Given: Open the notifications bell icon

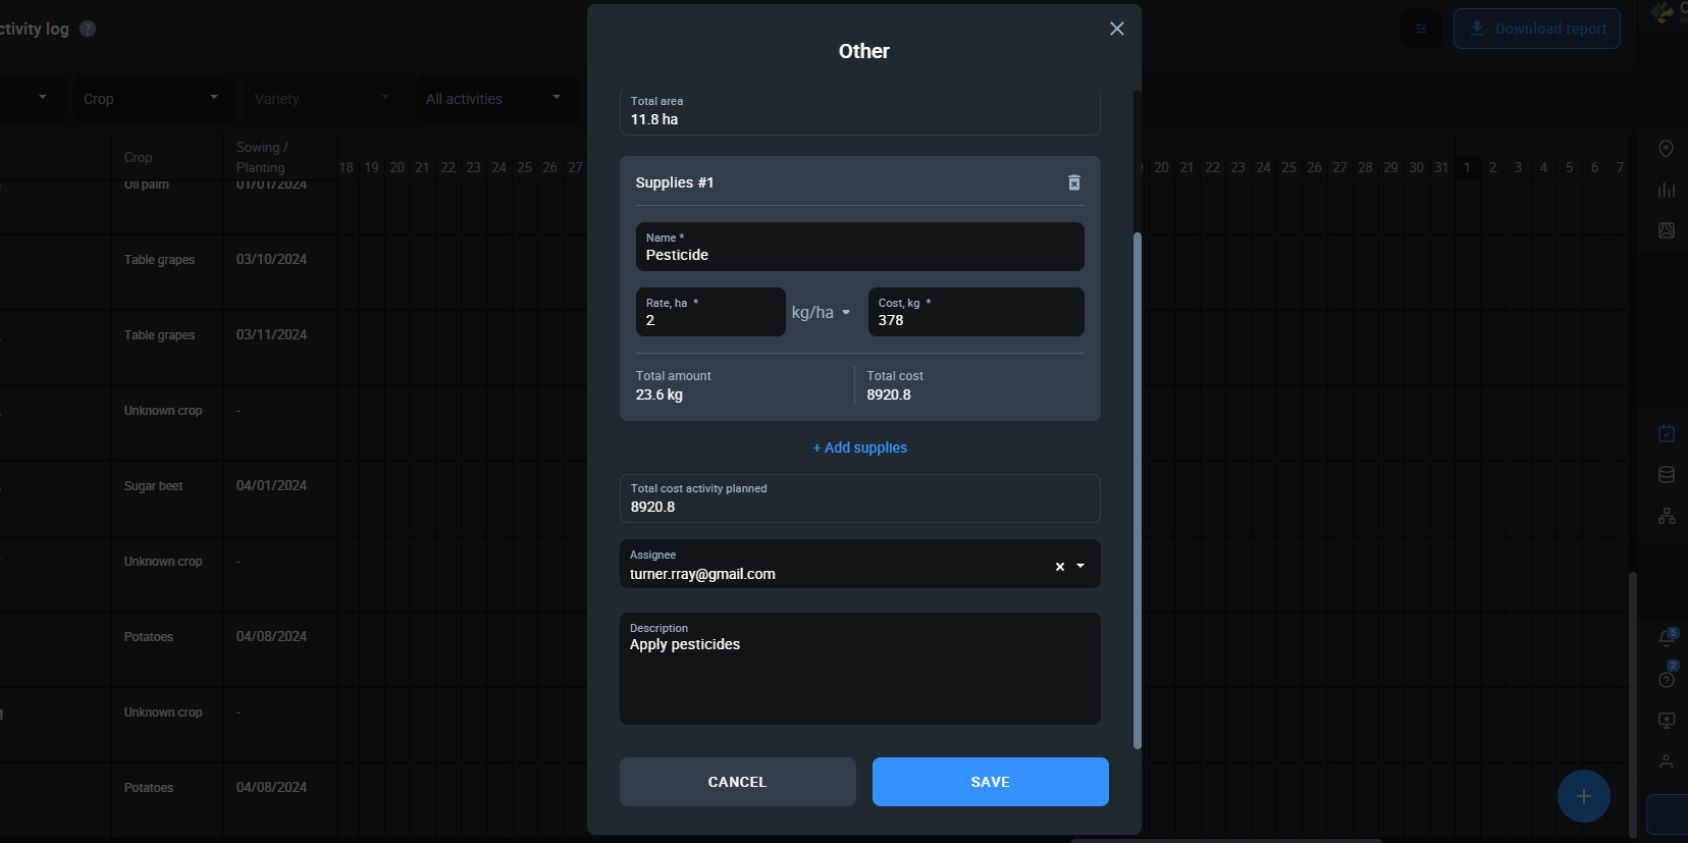Looking at the screenshot, I should [x=1666, y=637].
